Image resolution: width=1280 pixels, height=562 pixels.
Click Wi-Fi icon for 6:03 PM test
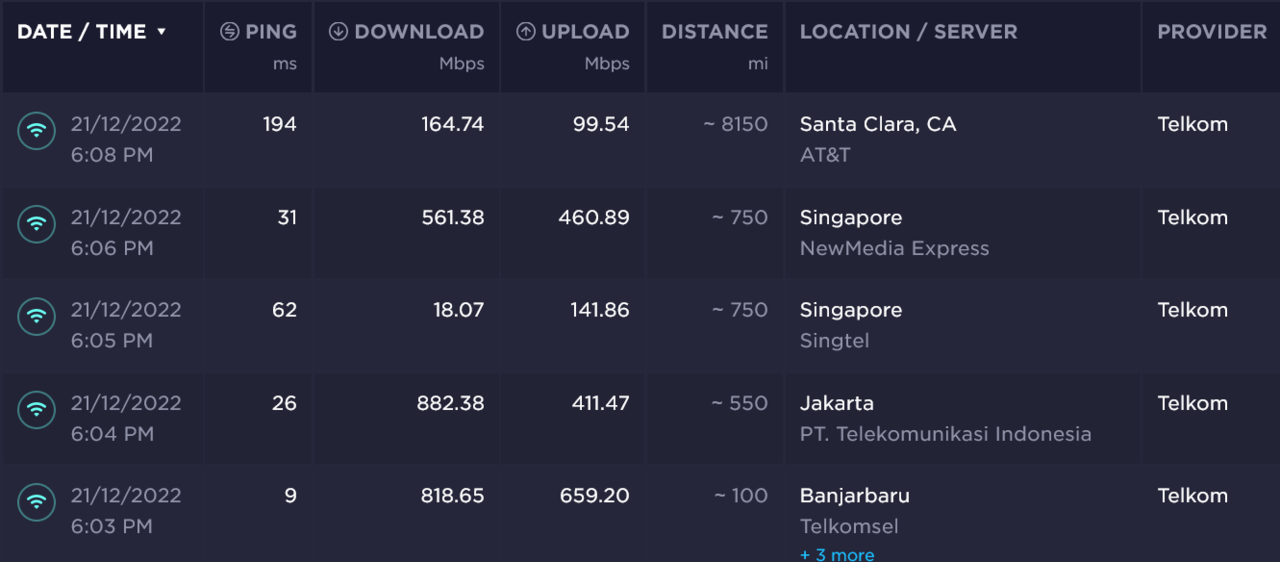[x=37, y=501]
